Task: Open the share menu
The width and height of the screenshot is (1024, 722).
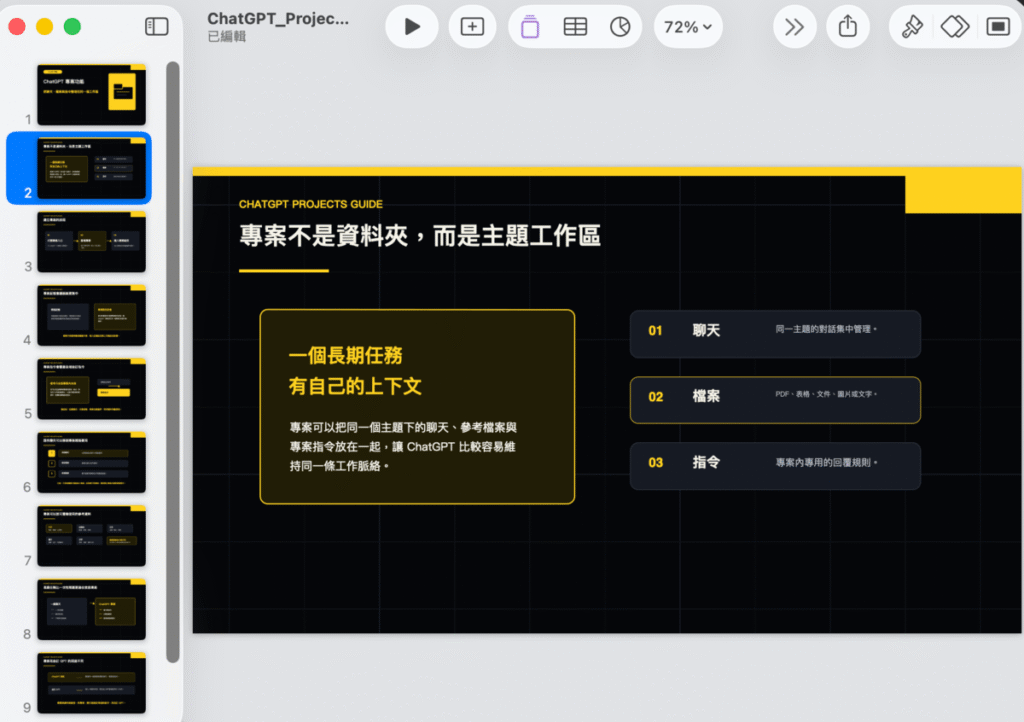Action: pos(848,27)
